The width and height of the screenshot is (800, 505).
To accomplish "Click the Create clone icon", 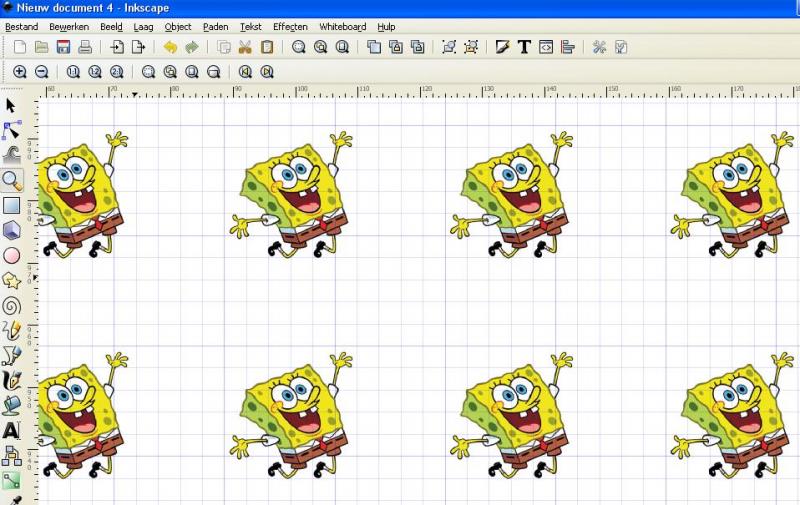I will 396,47.
